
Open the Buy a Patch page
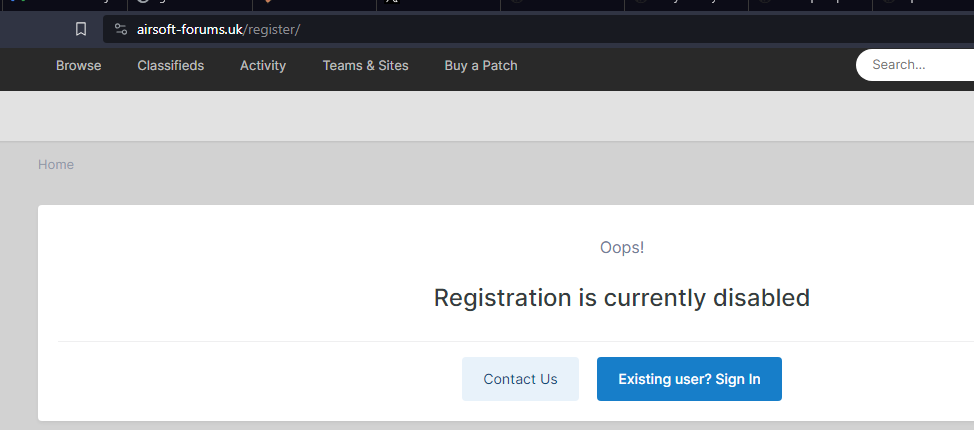[481, 65]
